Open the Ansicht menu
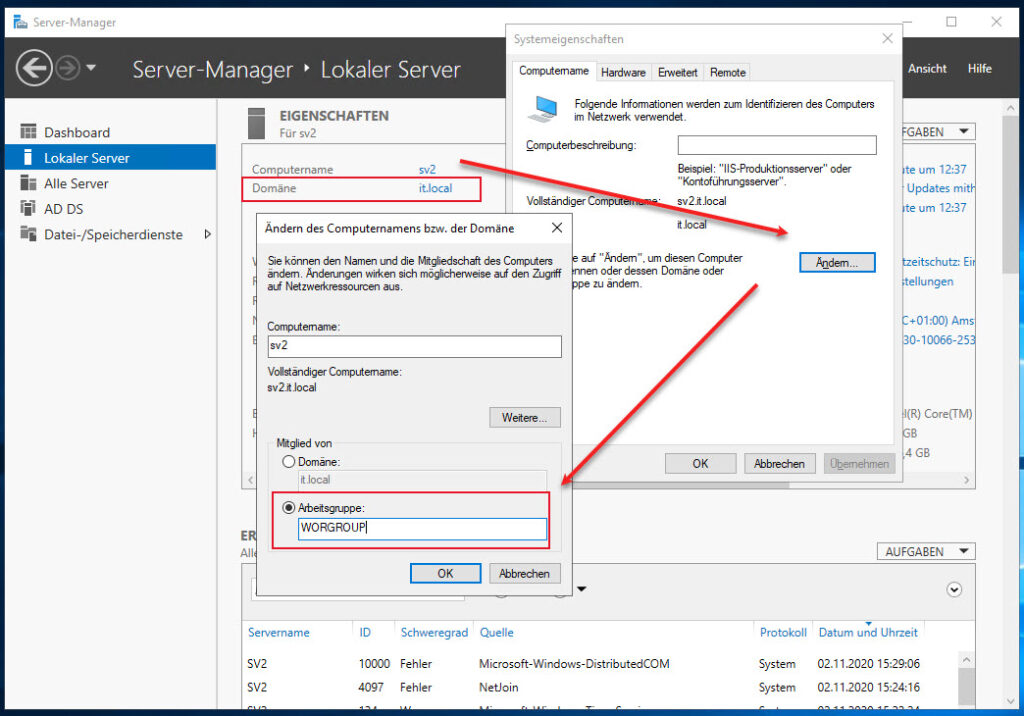Viewport: 1024px width, 716px height. pyautogui.click(x=927, y=69)
